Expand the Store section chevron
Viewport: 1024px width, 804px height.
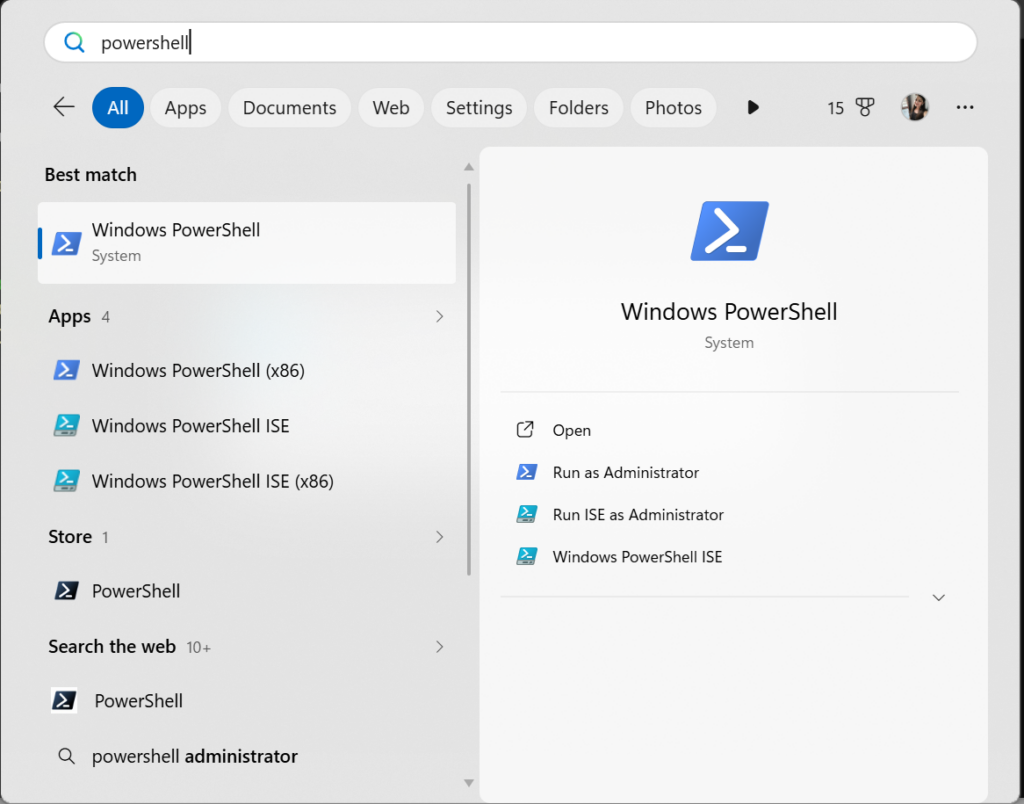tap(440, 537)
